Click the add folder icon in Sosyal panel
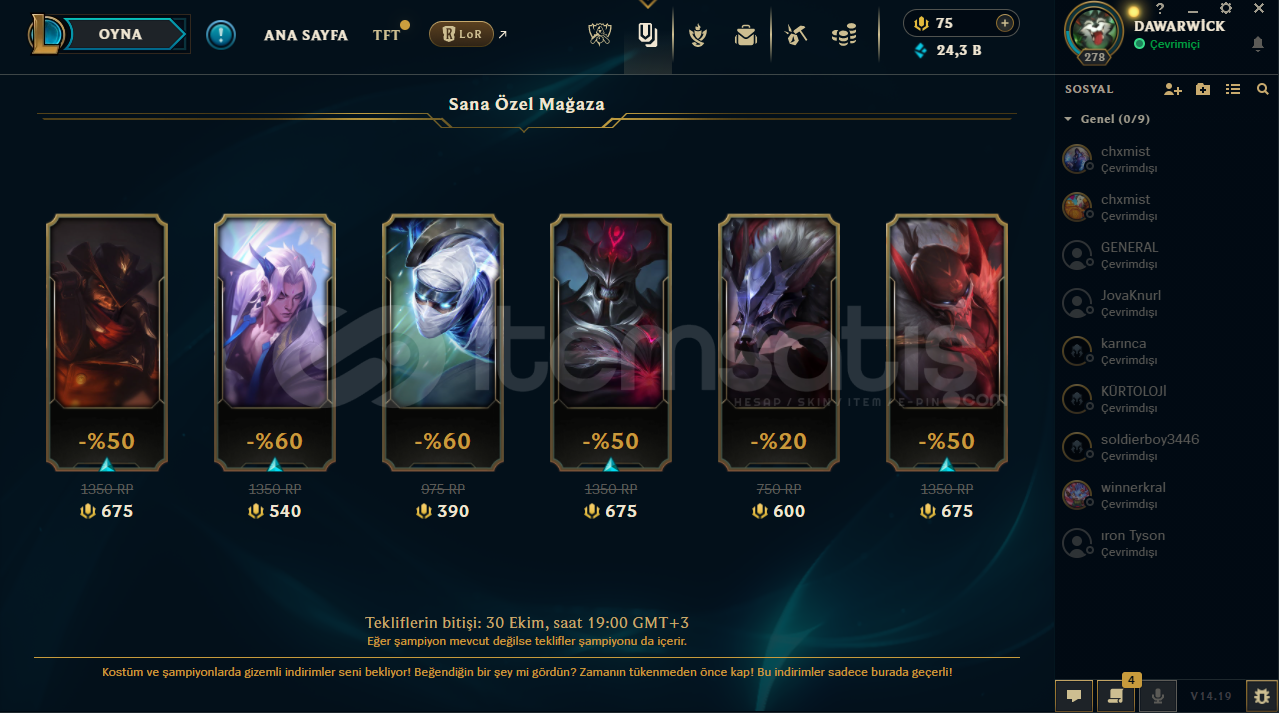1279x713 pixels. coord(1203,89)
